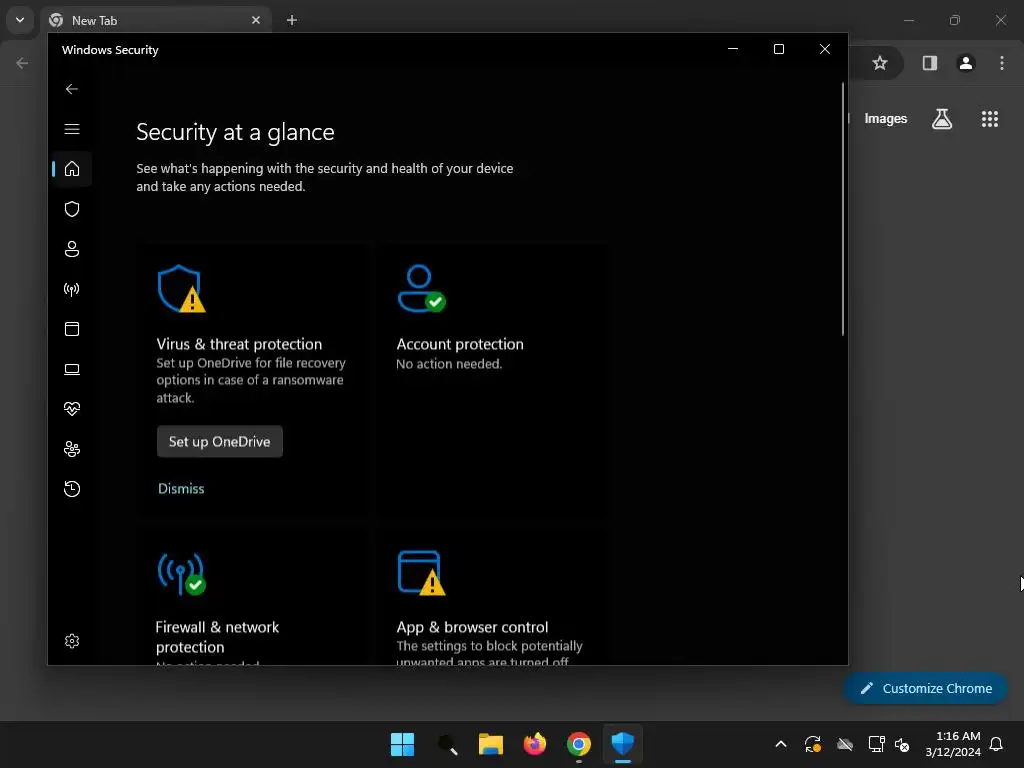This screenshot has height=768, width=1024.
Task: Open volume muted tray icon
Action: click(x=903, y=744)
